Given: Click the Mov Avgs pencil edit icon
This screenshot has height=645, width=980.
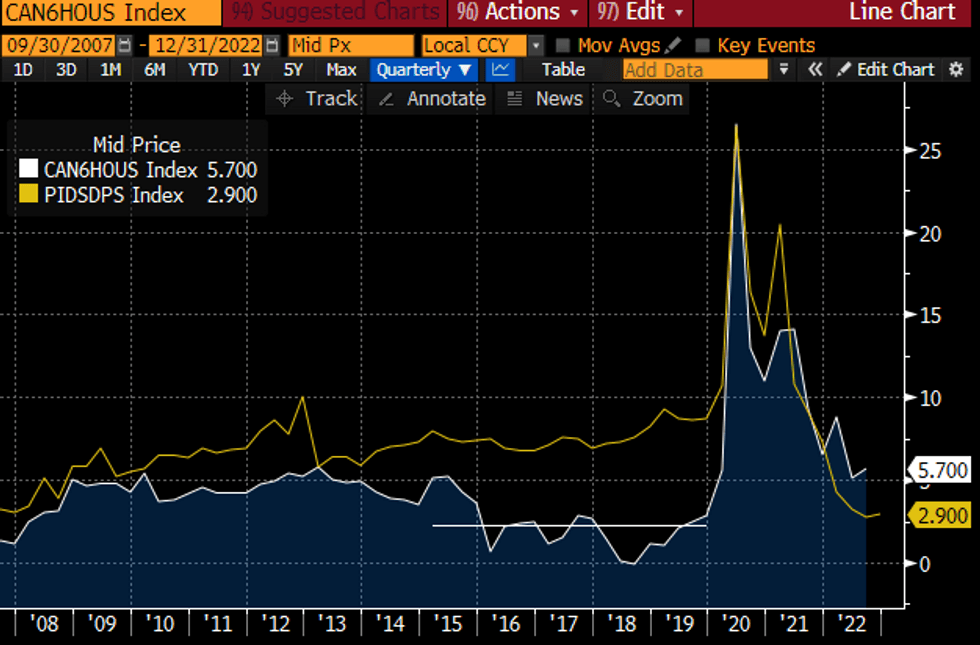Looking at the screenshot, I should click(x=673, y=46).
